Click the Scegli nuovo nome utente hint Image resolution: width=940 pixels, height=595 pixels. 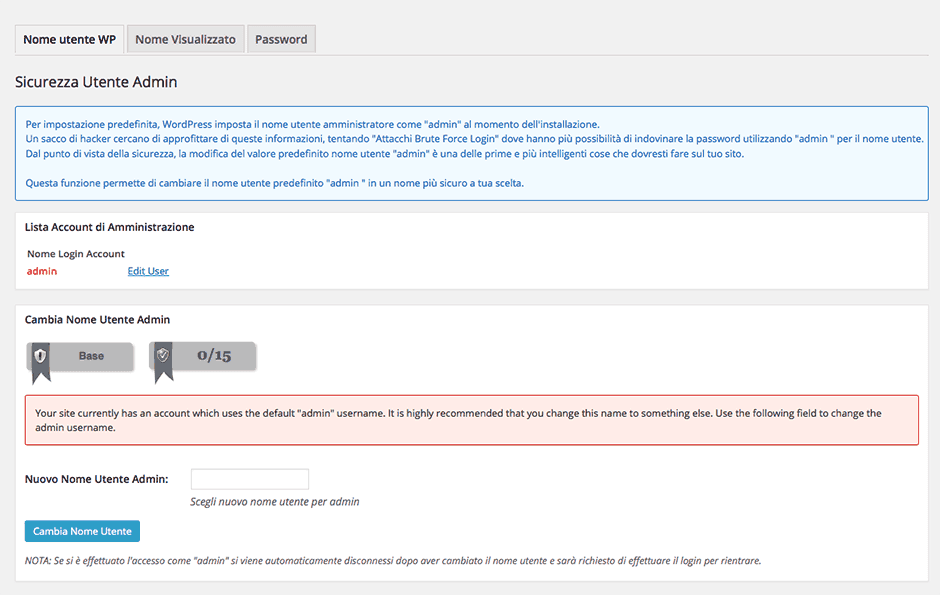point(274,502)
